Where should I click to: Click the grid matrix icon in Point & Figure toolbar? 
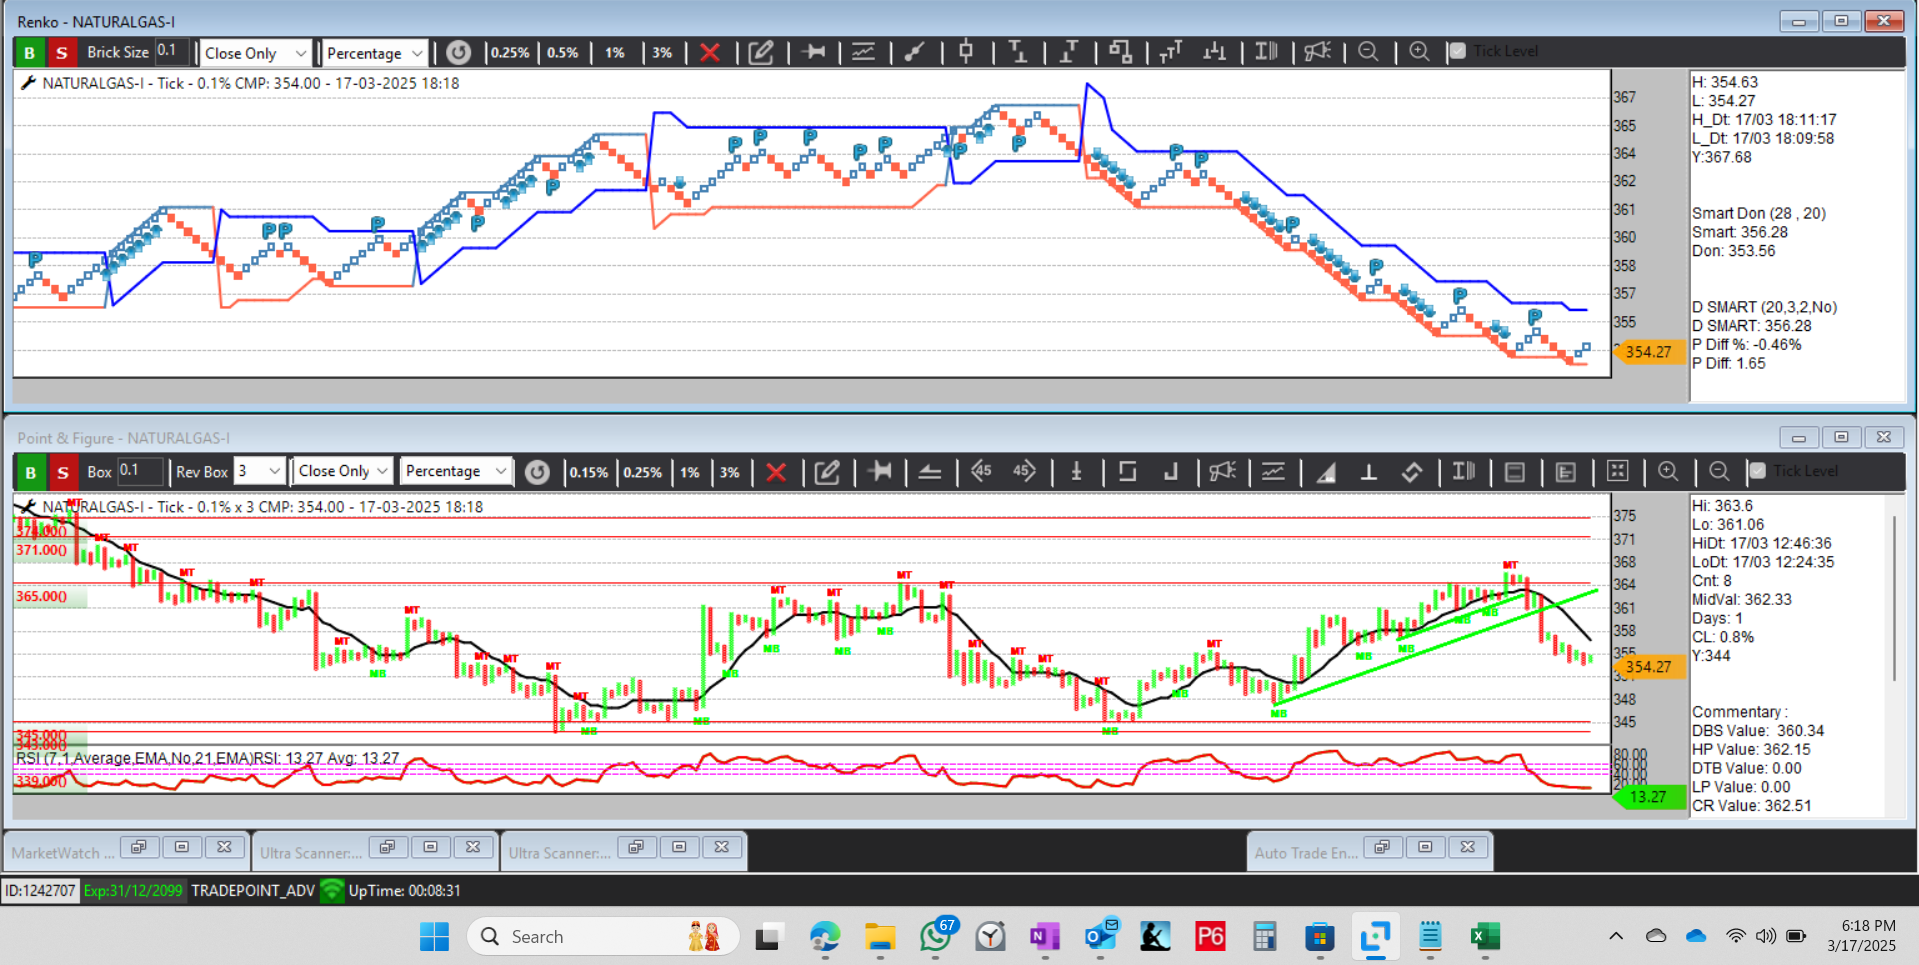click(1617, 471)
